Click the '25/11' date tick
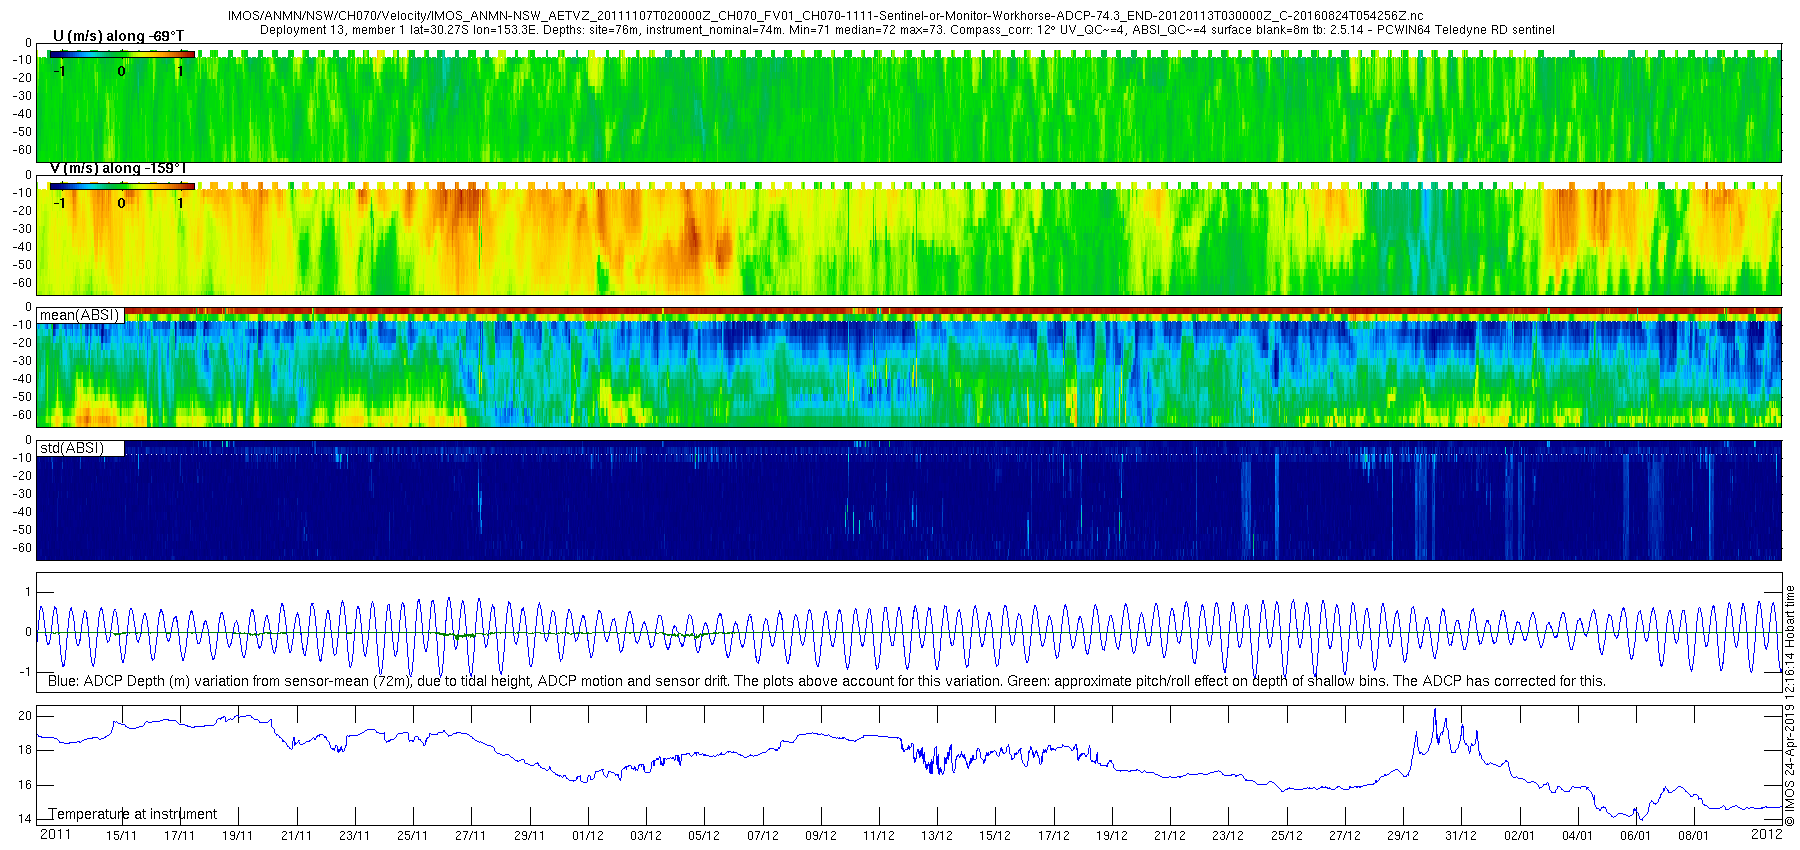Image resolution: width=1800 pixels, height=850 pixels. coord(412,836)
